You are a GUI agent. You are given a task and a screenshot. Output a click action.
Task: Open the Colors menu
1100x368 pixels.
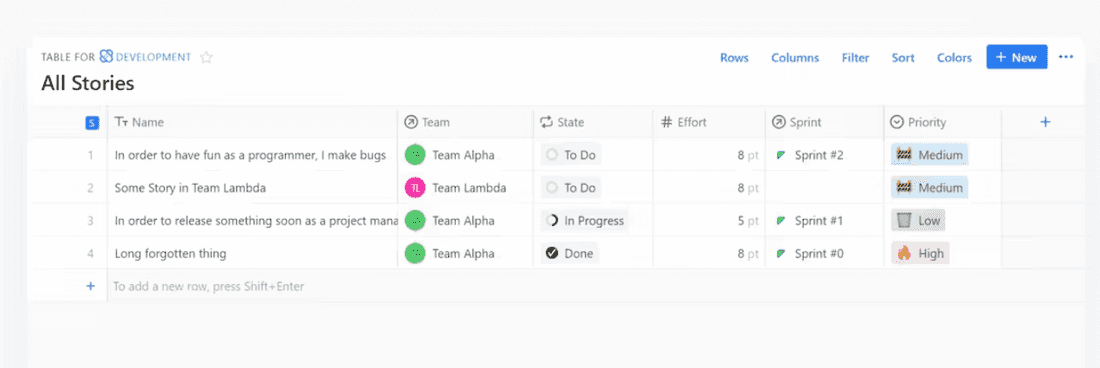(955, 57)
